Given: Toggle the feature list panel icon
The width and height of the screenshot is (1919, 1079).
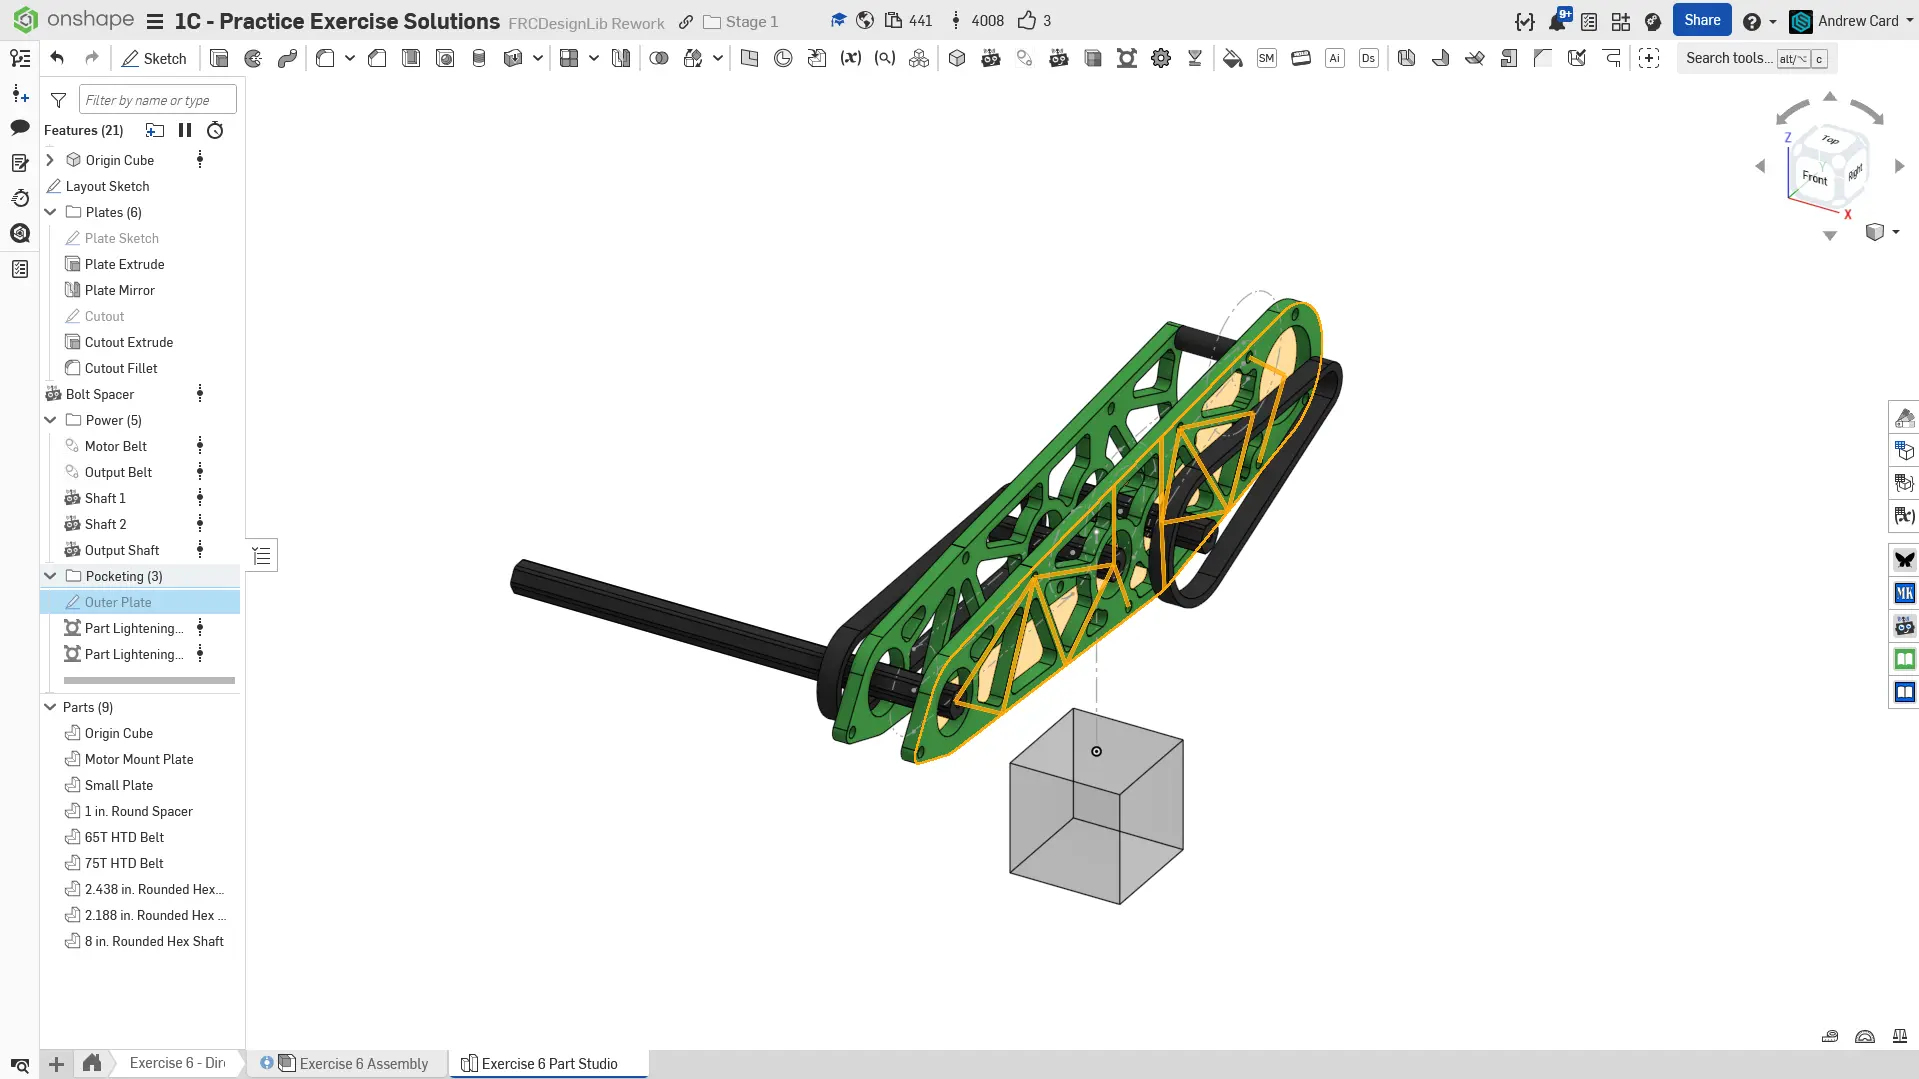Looking at the screenshot, I should tap(20, 58).
